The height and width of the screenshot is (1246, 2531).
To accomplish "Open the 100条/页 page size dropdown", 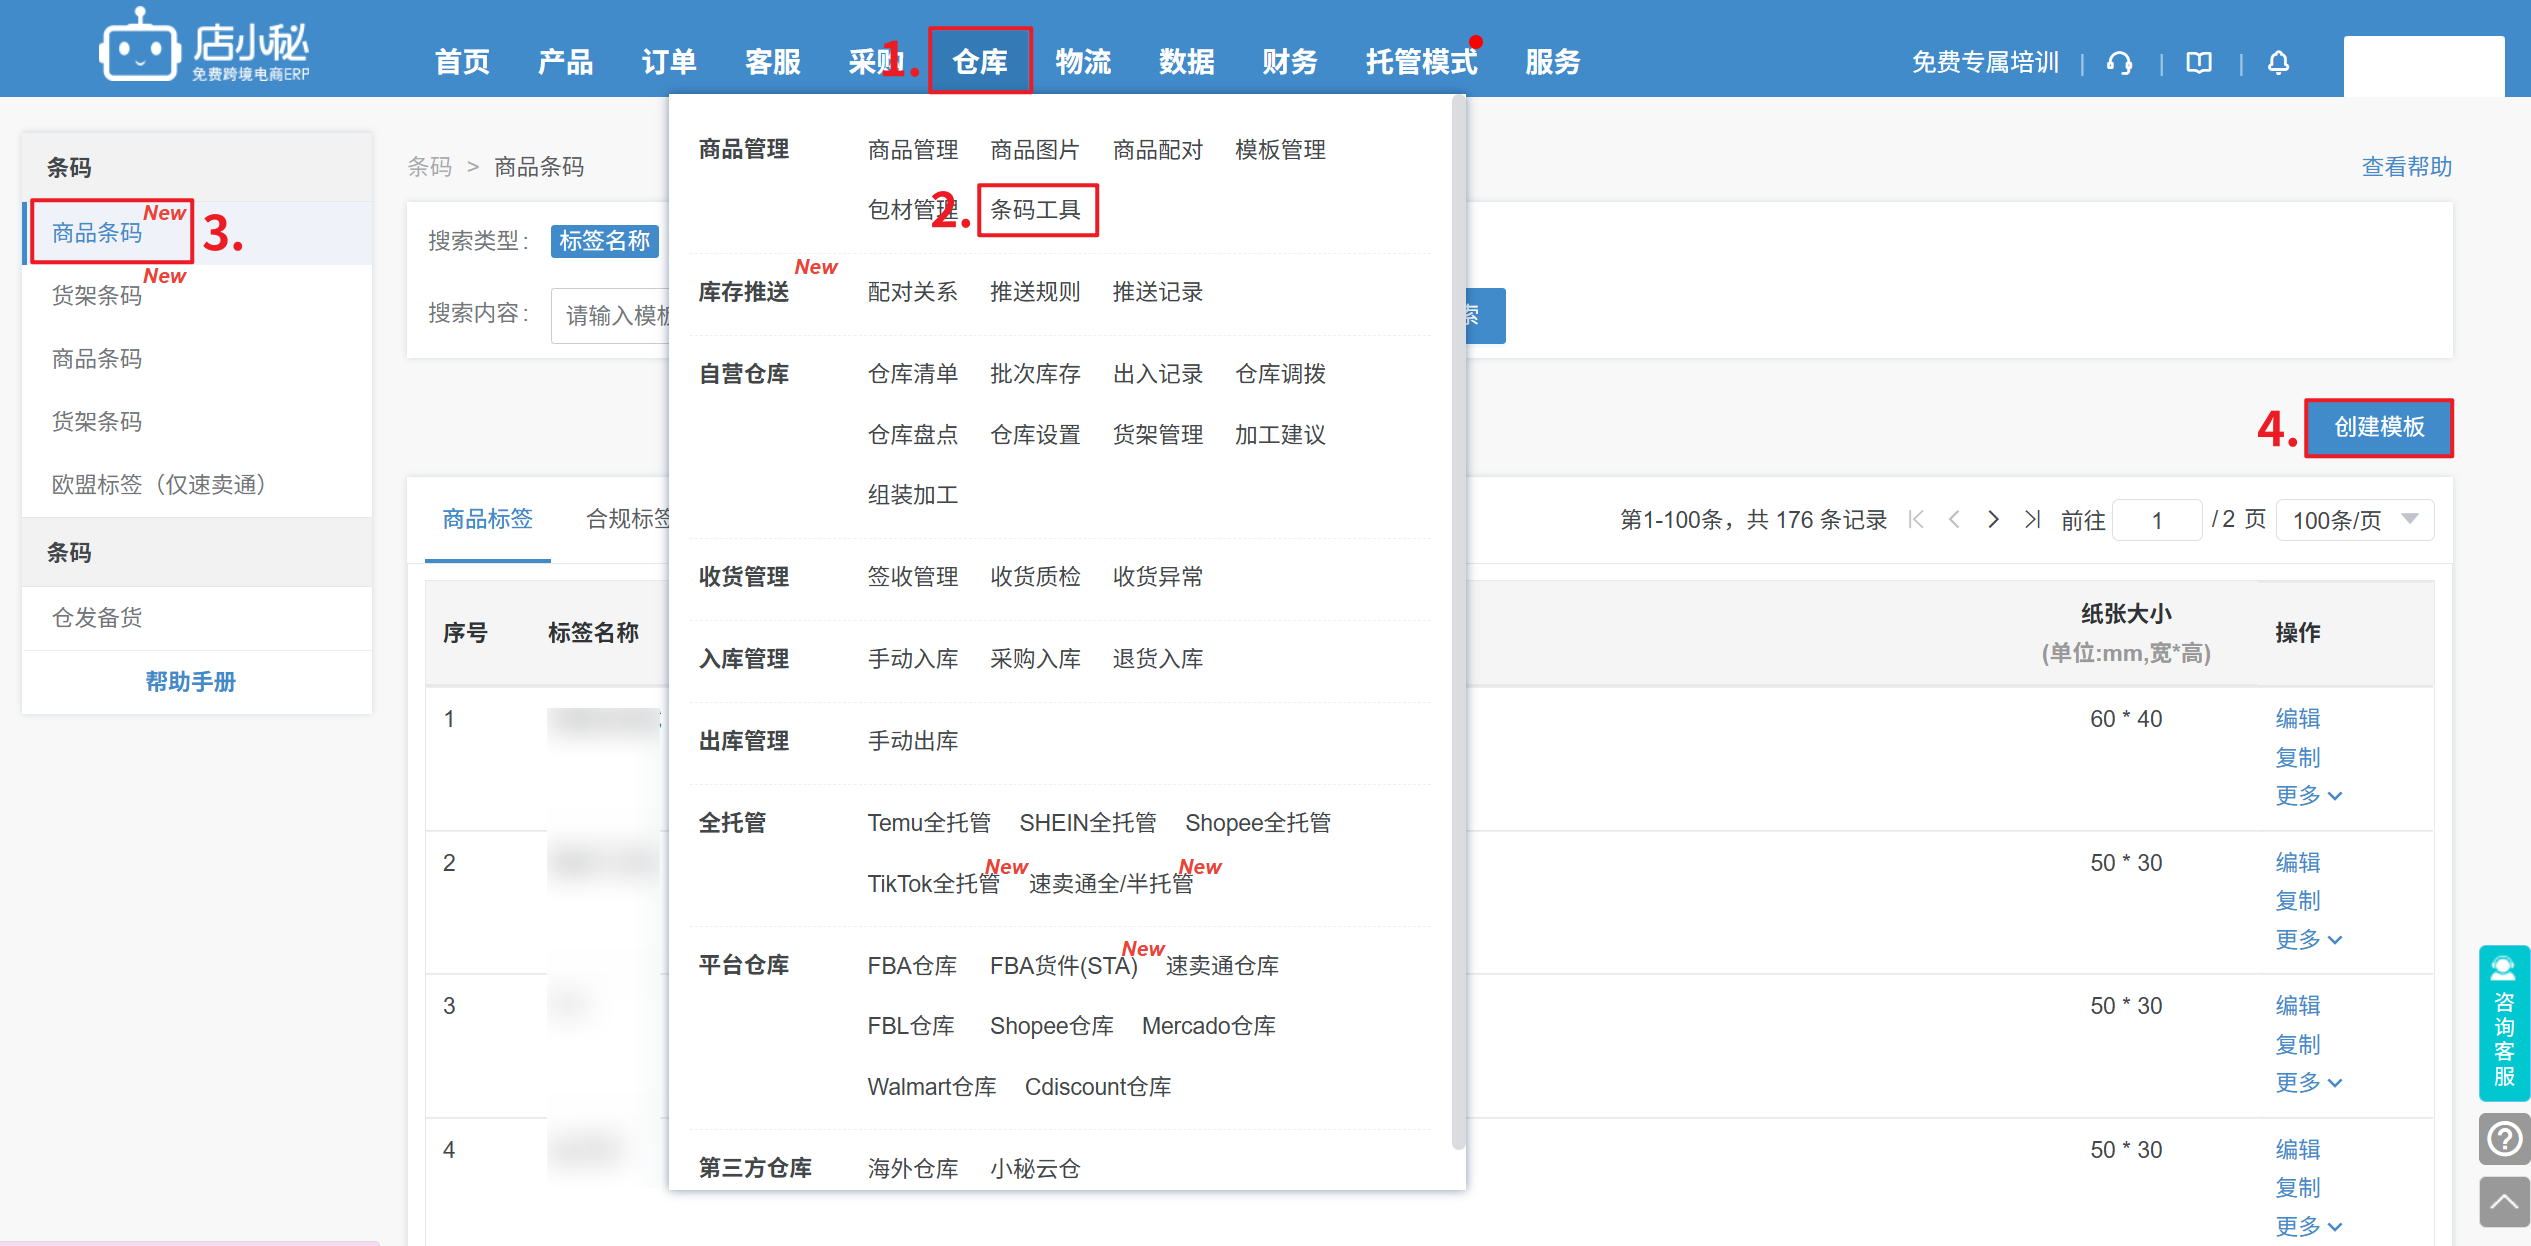I will (x=2353, y=520).
